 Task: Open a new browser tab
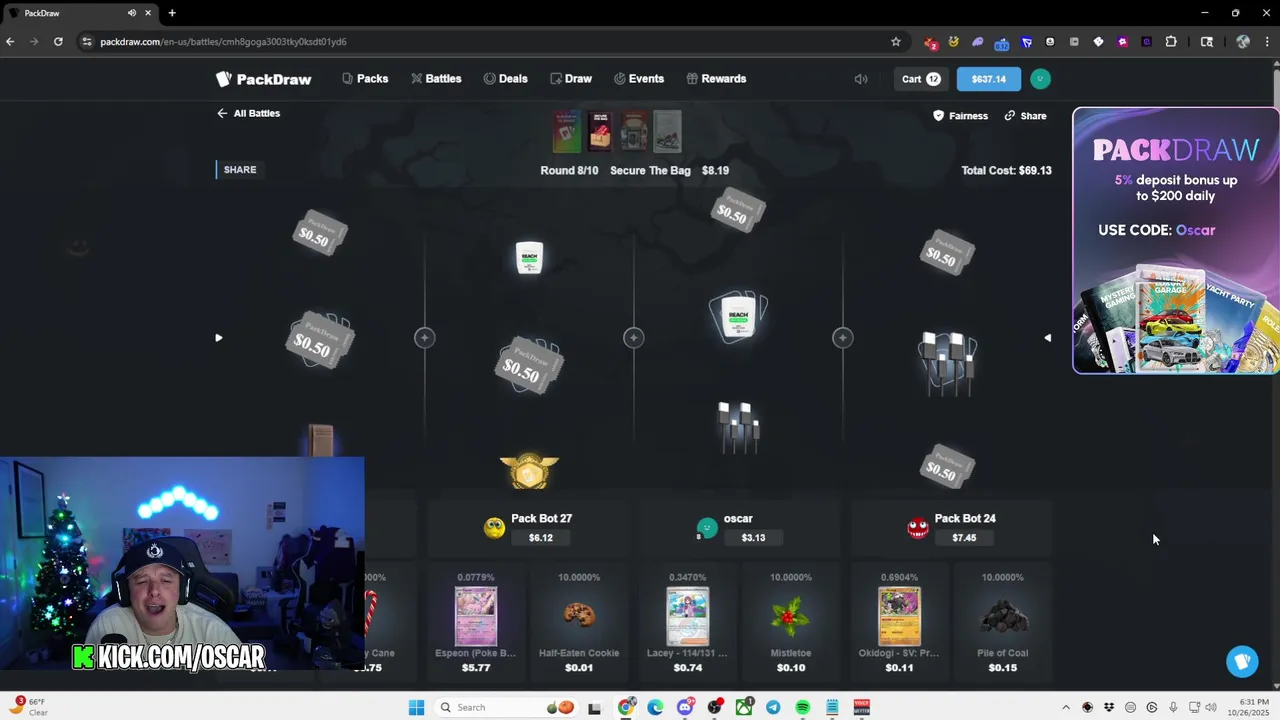(172, 13)
